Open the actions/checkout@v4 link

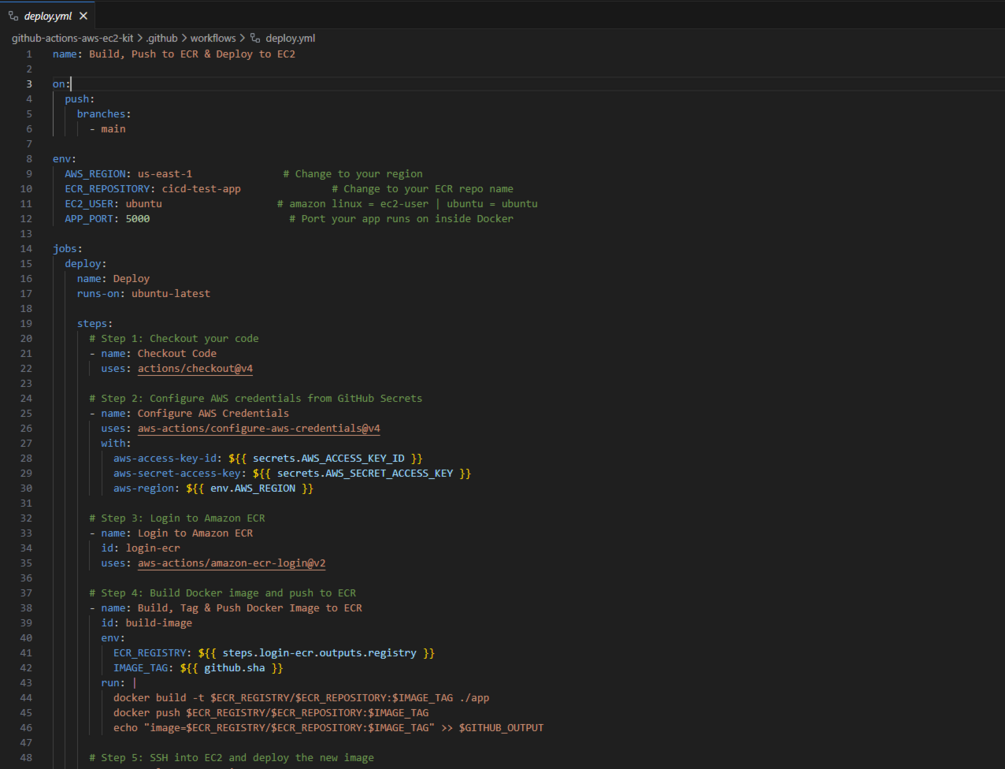click(195, 368)
